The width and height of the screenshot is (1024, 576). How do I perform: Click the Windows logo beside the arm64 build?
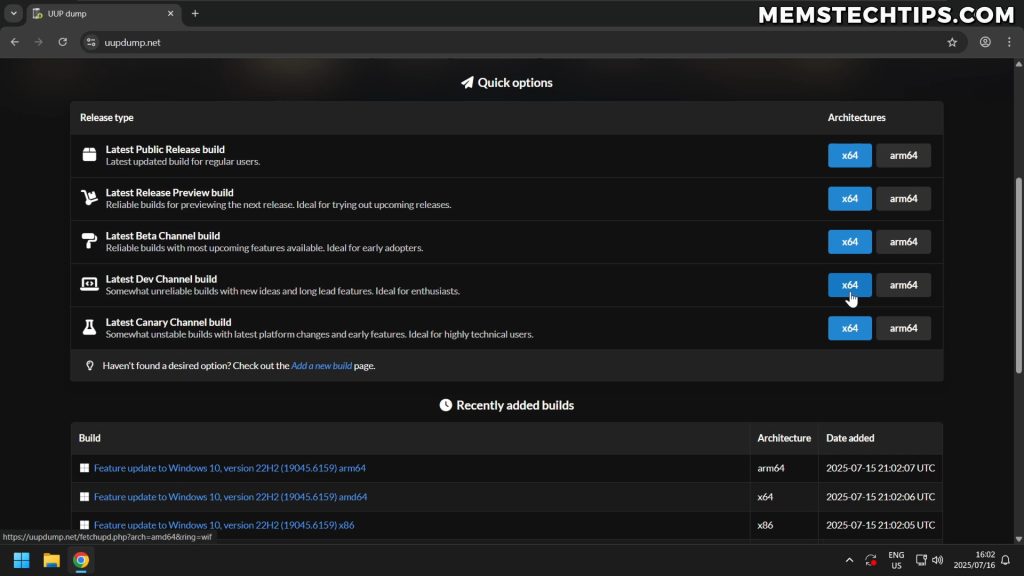pos(84,468)
